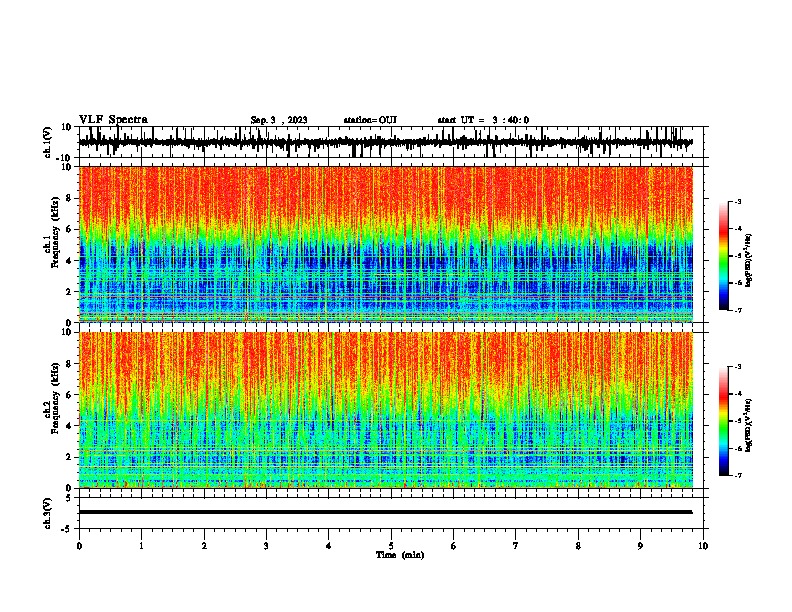Viewport: 792px width, 612px height.
Task: Select the date text "Sep. 3, 2023"
Action: point(279,120)
